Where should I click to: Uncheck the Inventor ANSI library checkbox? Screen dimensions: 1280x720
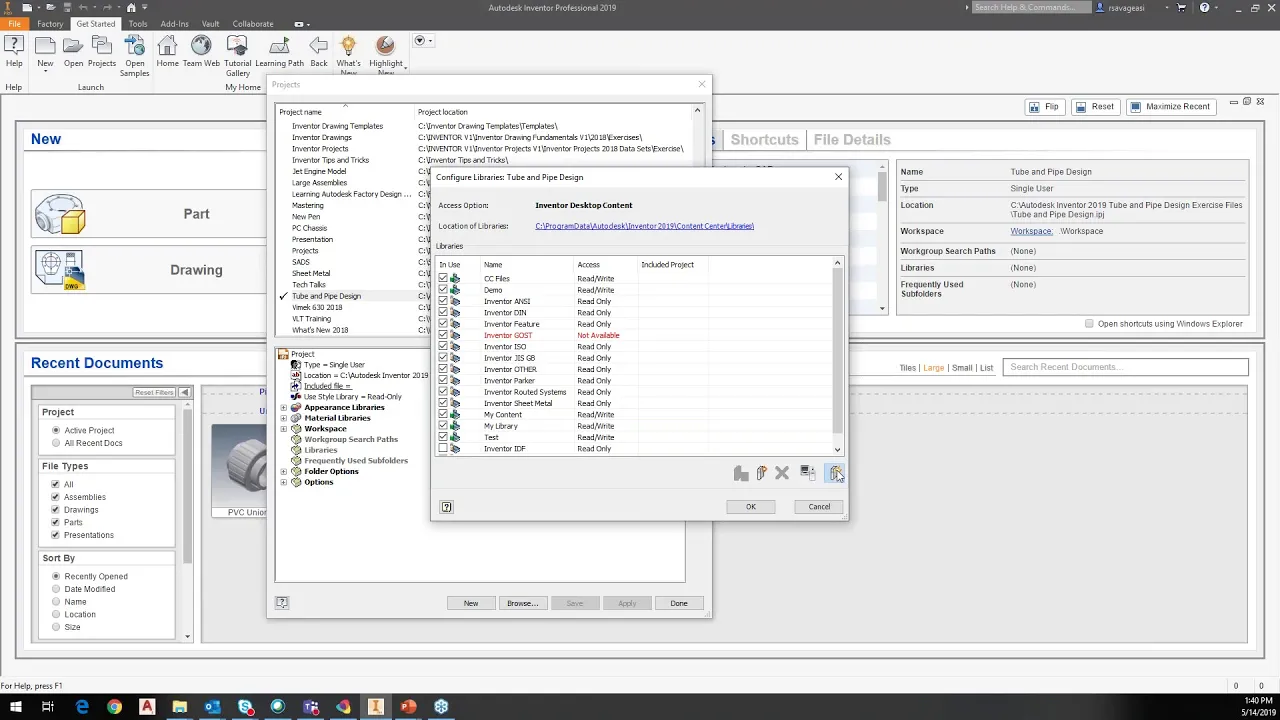(443, 301)
